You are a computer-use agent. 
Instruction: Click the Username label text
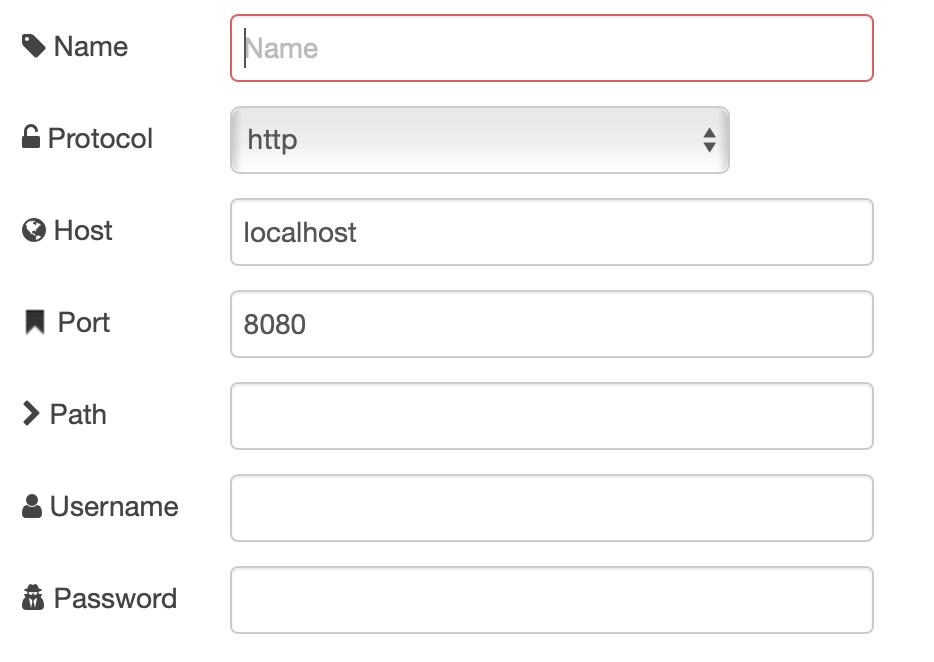(x=114, y=507)
